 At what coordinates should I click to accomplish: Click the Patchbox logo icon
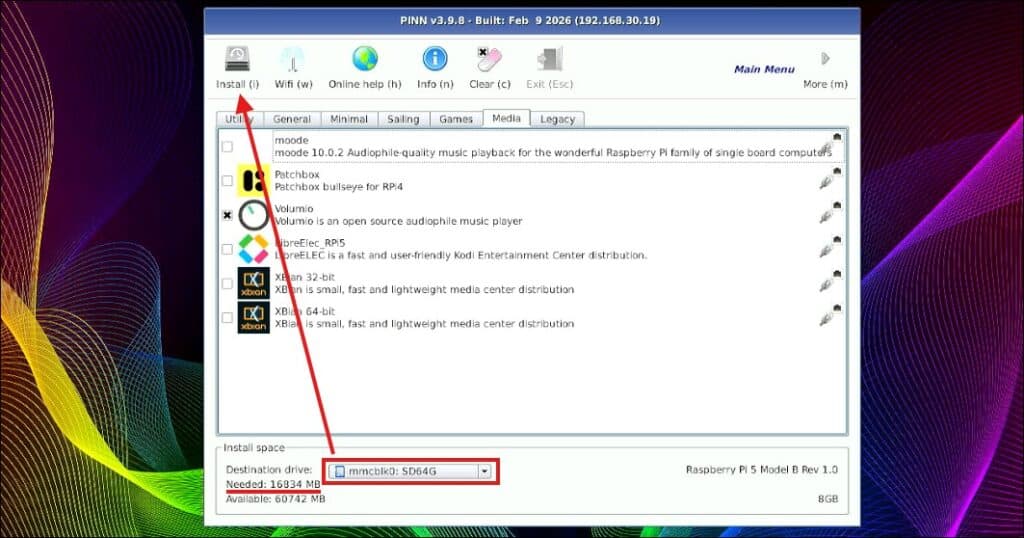tap(253, 181)
